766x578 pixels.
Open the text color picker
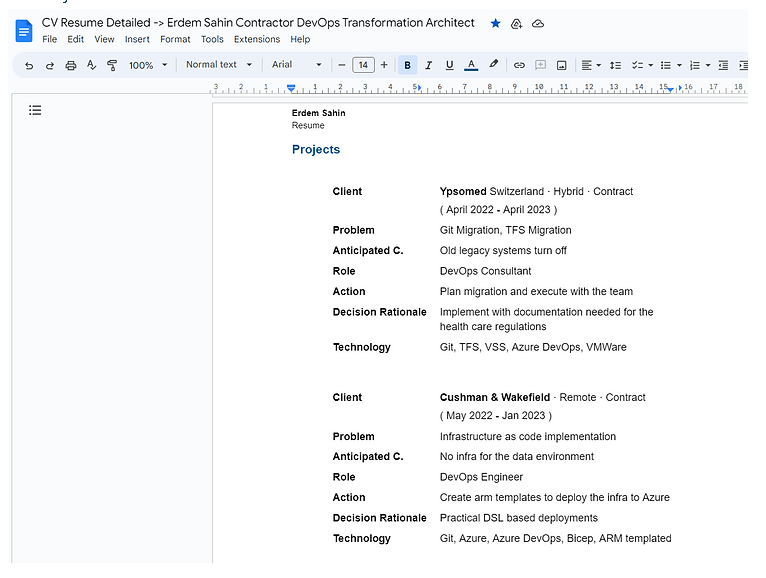tap(471, 65)
